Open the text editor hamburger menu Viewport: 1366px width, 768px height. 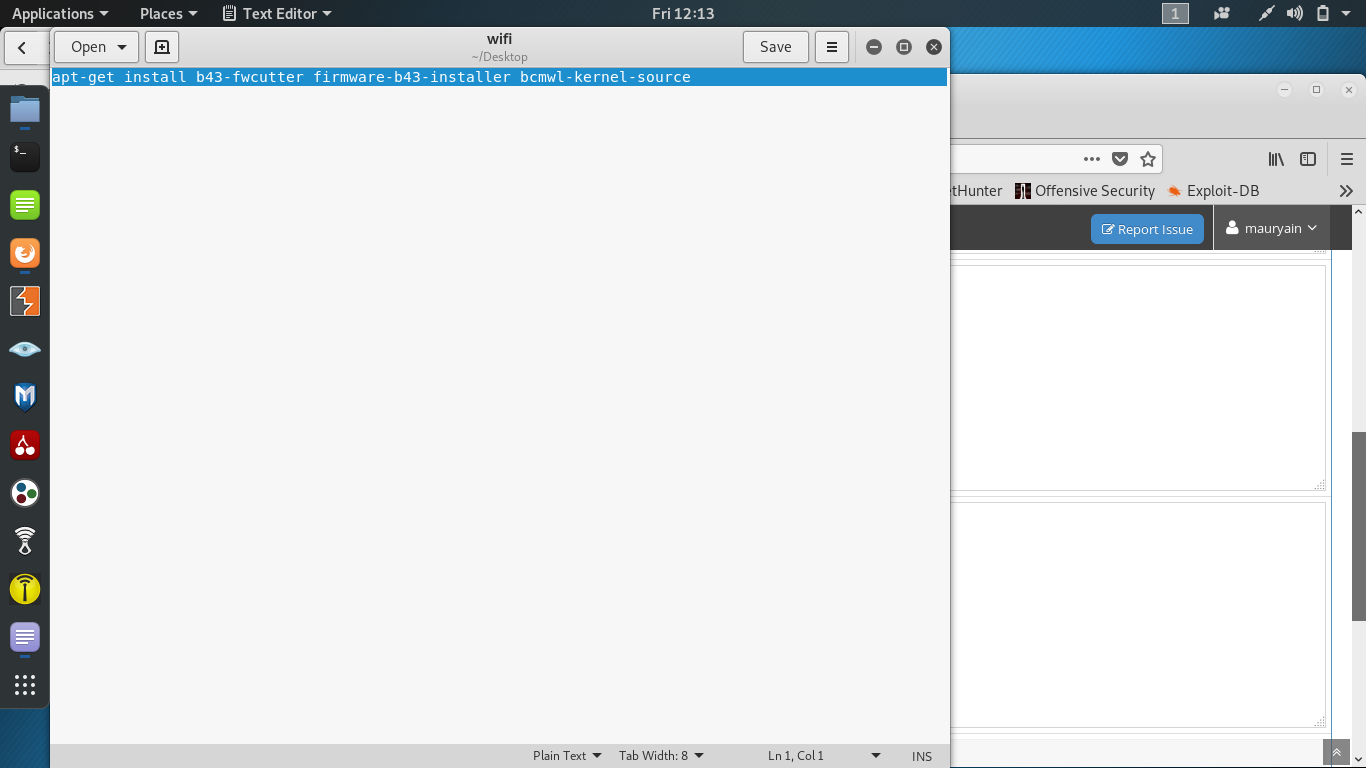[x=831, y=47]
